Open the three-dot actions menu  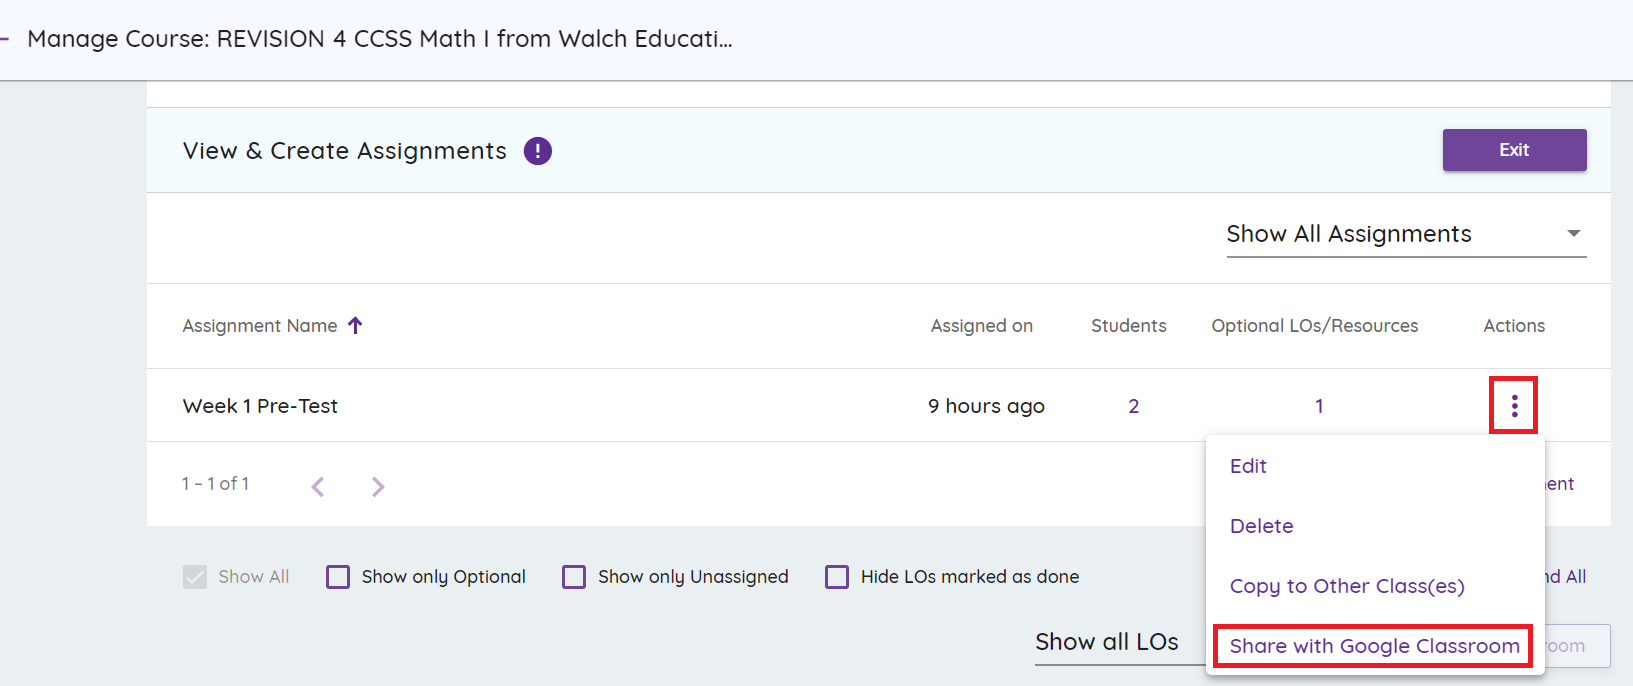[x=1514, y=405]
